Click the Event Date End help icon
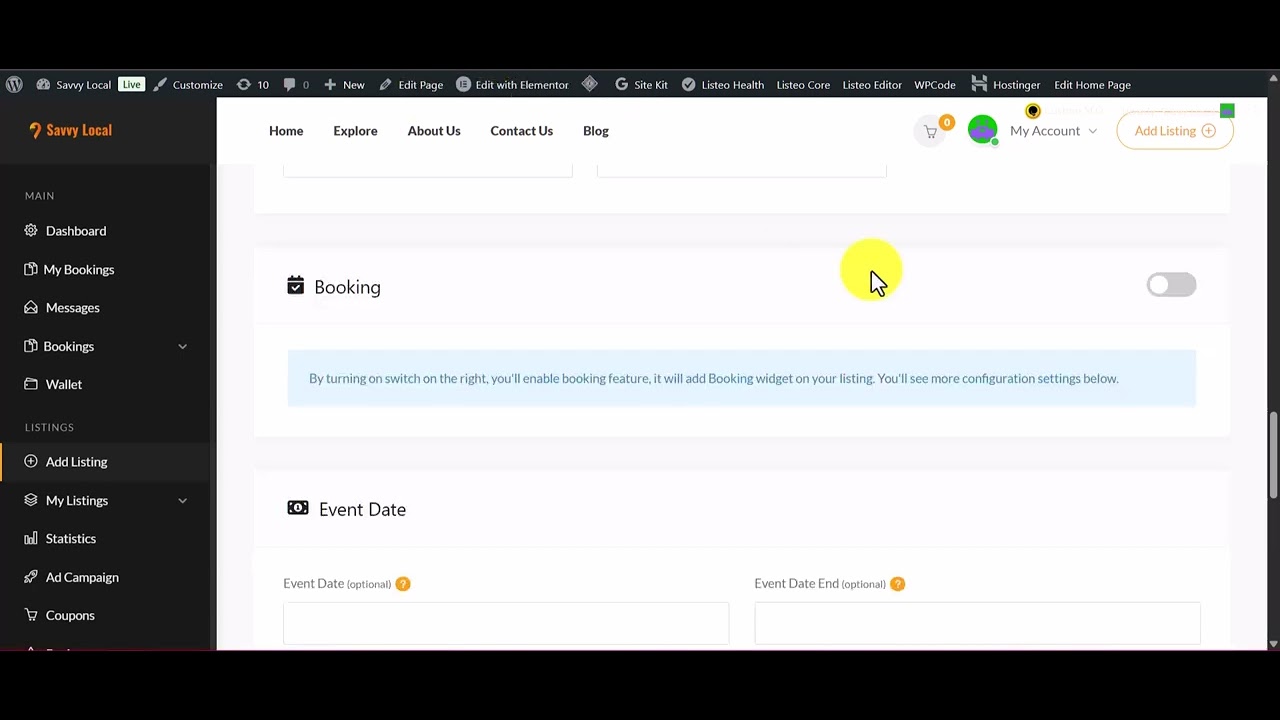 pyautogui.click(x=897, y=584)
